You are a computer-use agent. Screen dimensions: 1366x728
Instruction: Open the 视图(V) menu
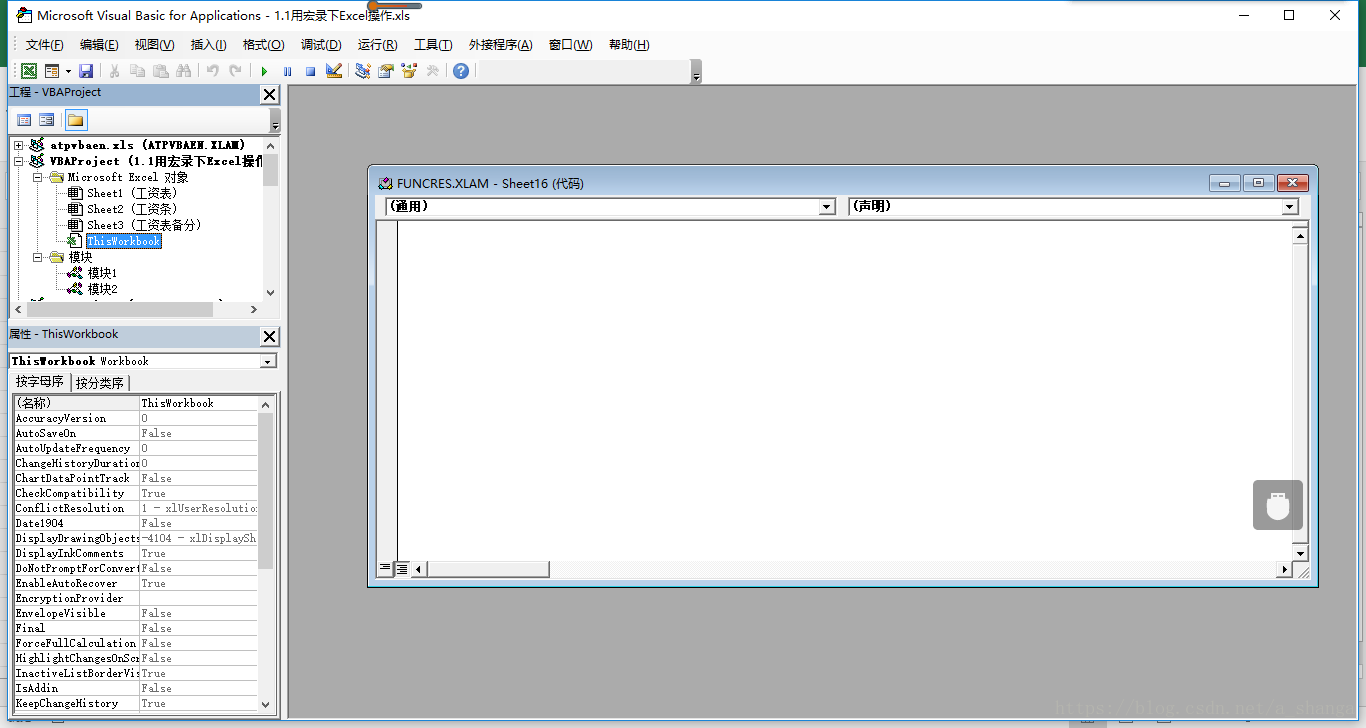click(155, 45)
